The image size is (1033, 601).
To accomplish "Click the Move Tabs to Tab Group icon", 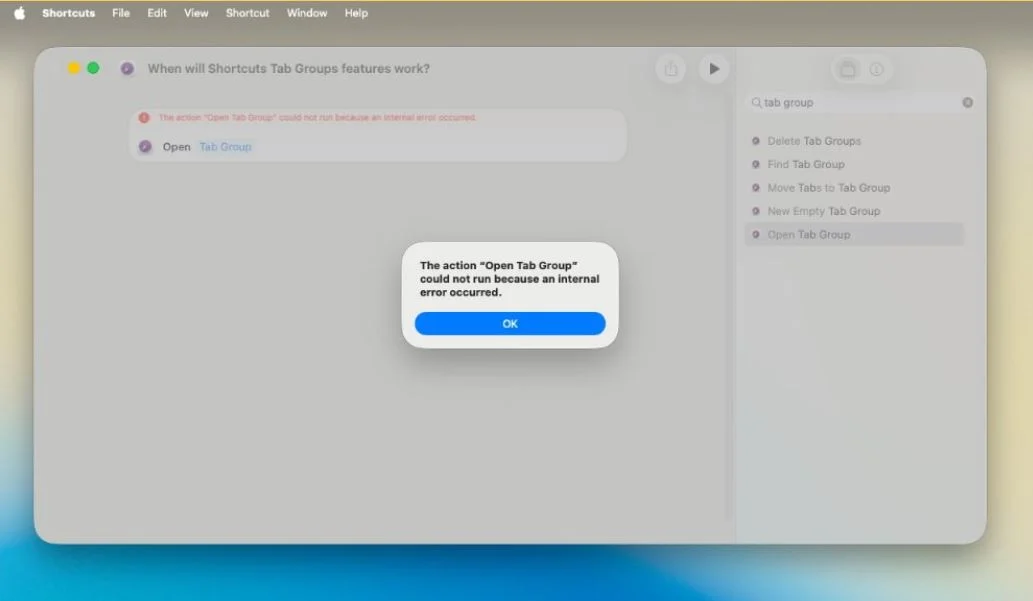I will 756,188.
